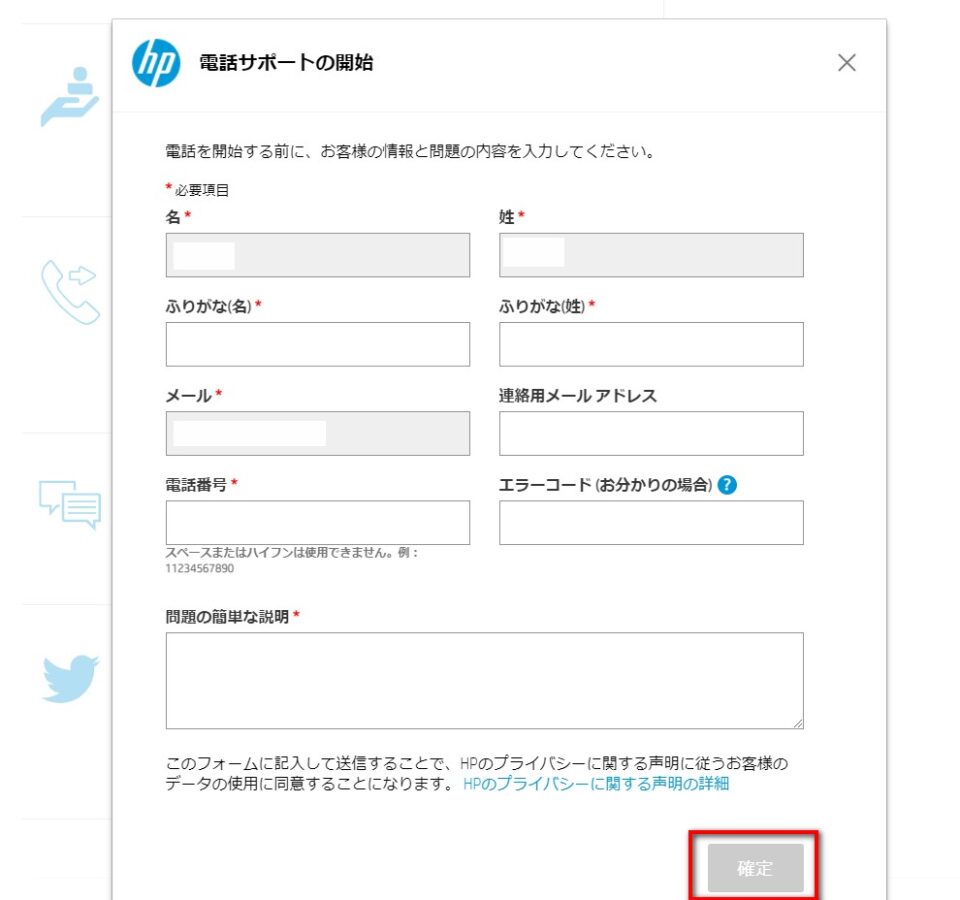Image resolution: width=960 pixels, height=900 pixels.
Task: Click the chat bubbles icon in sidebar
Action: point(70,504)
